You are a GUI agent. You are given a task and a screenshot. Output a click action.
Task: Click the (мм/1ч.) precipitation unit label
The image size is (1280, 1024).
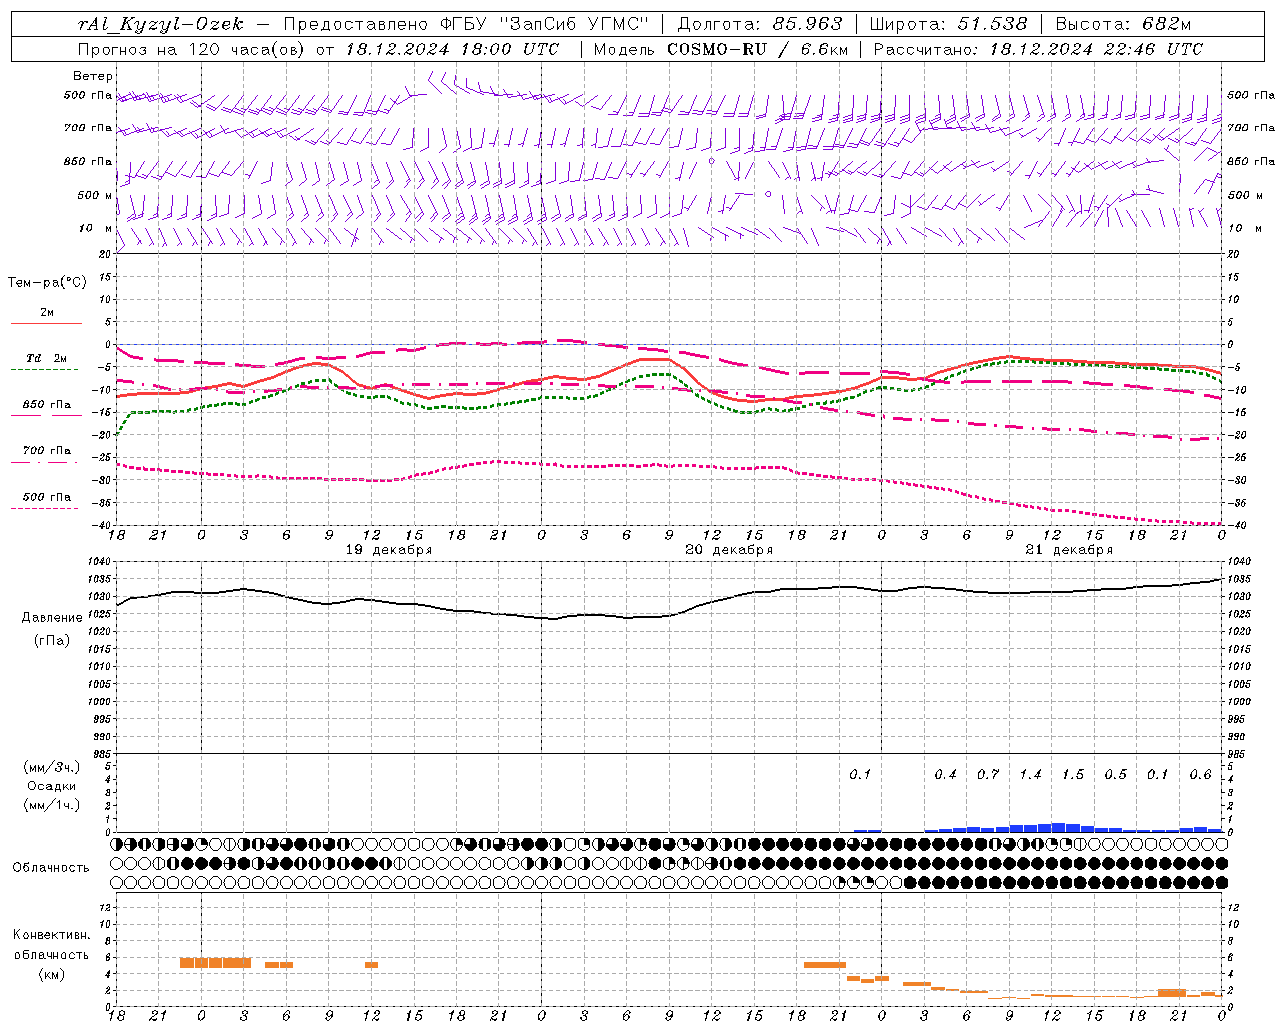51,805
